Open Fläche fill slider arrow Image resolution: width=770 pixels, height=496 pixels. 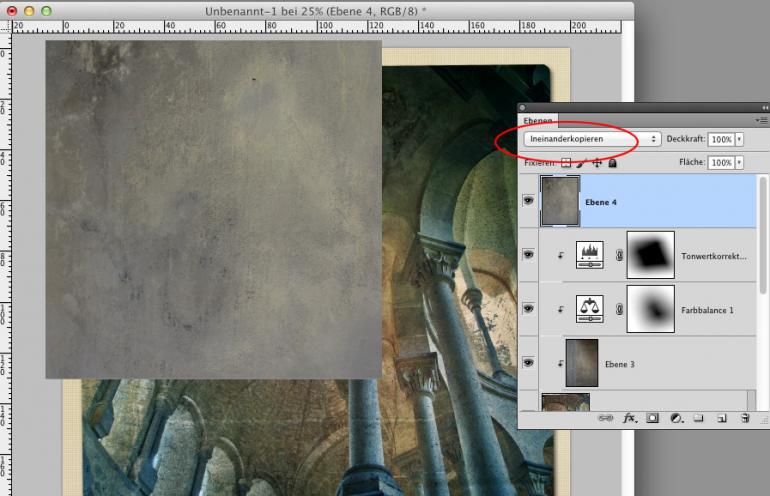click(739, 162)
